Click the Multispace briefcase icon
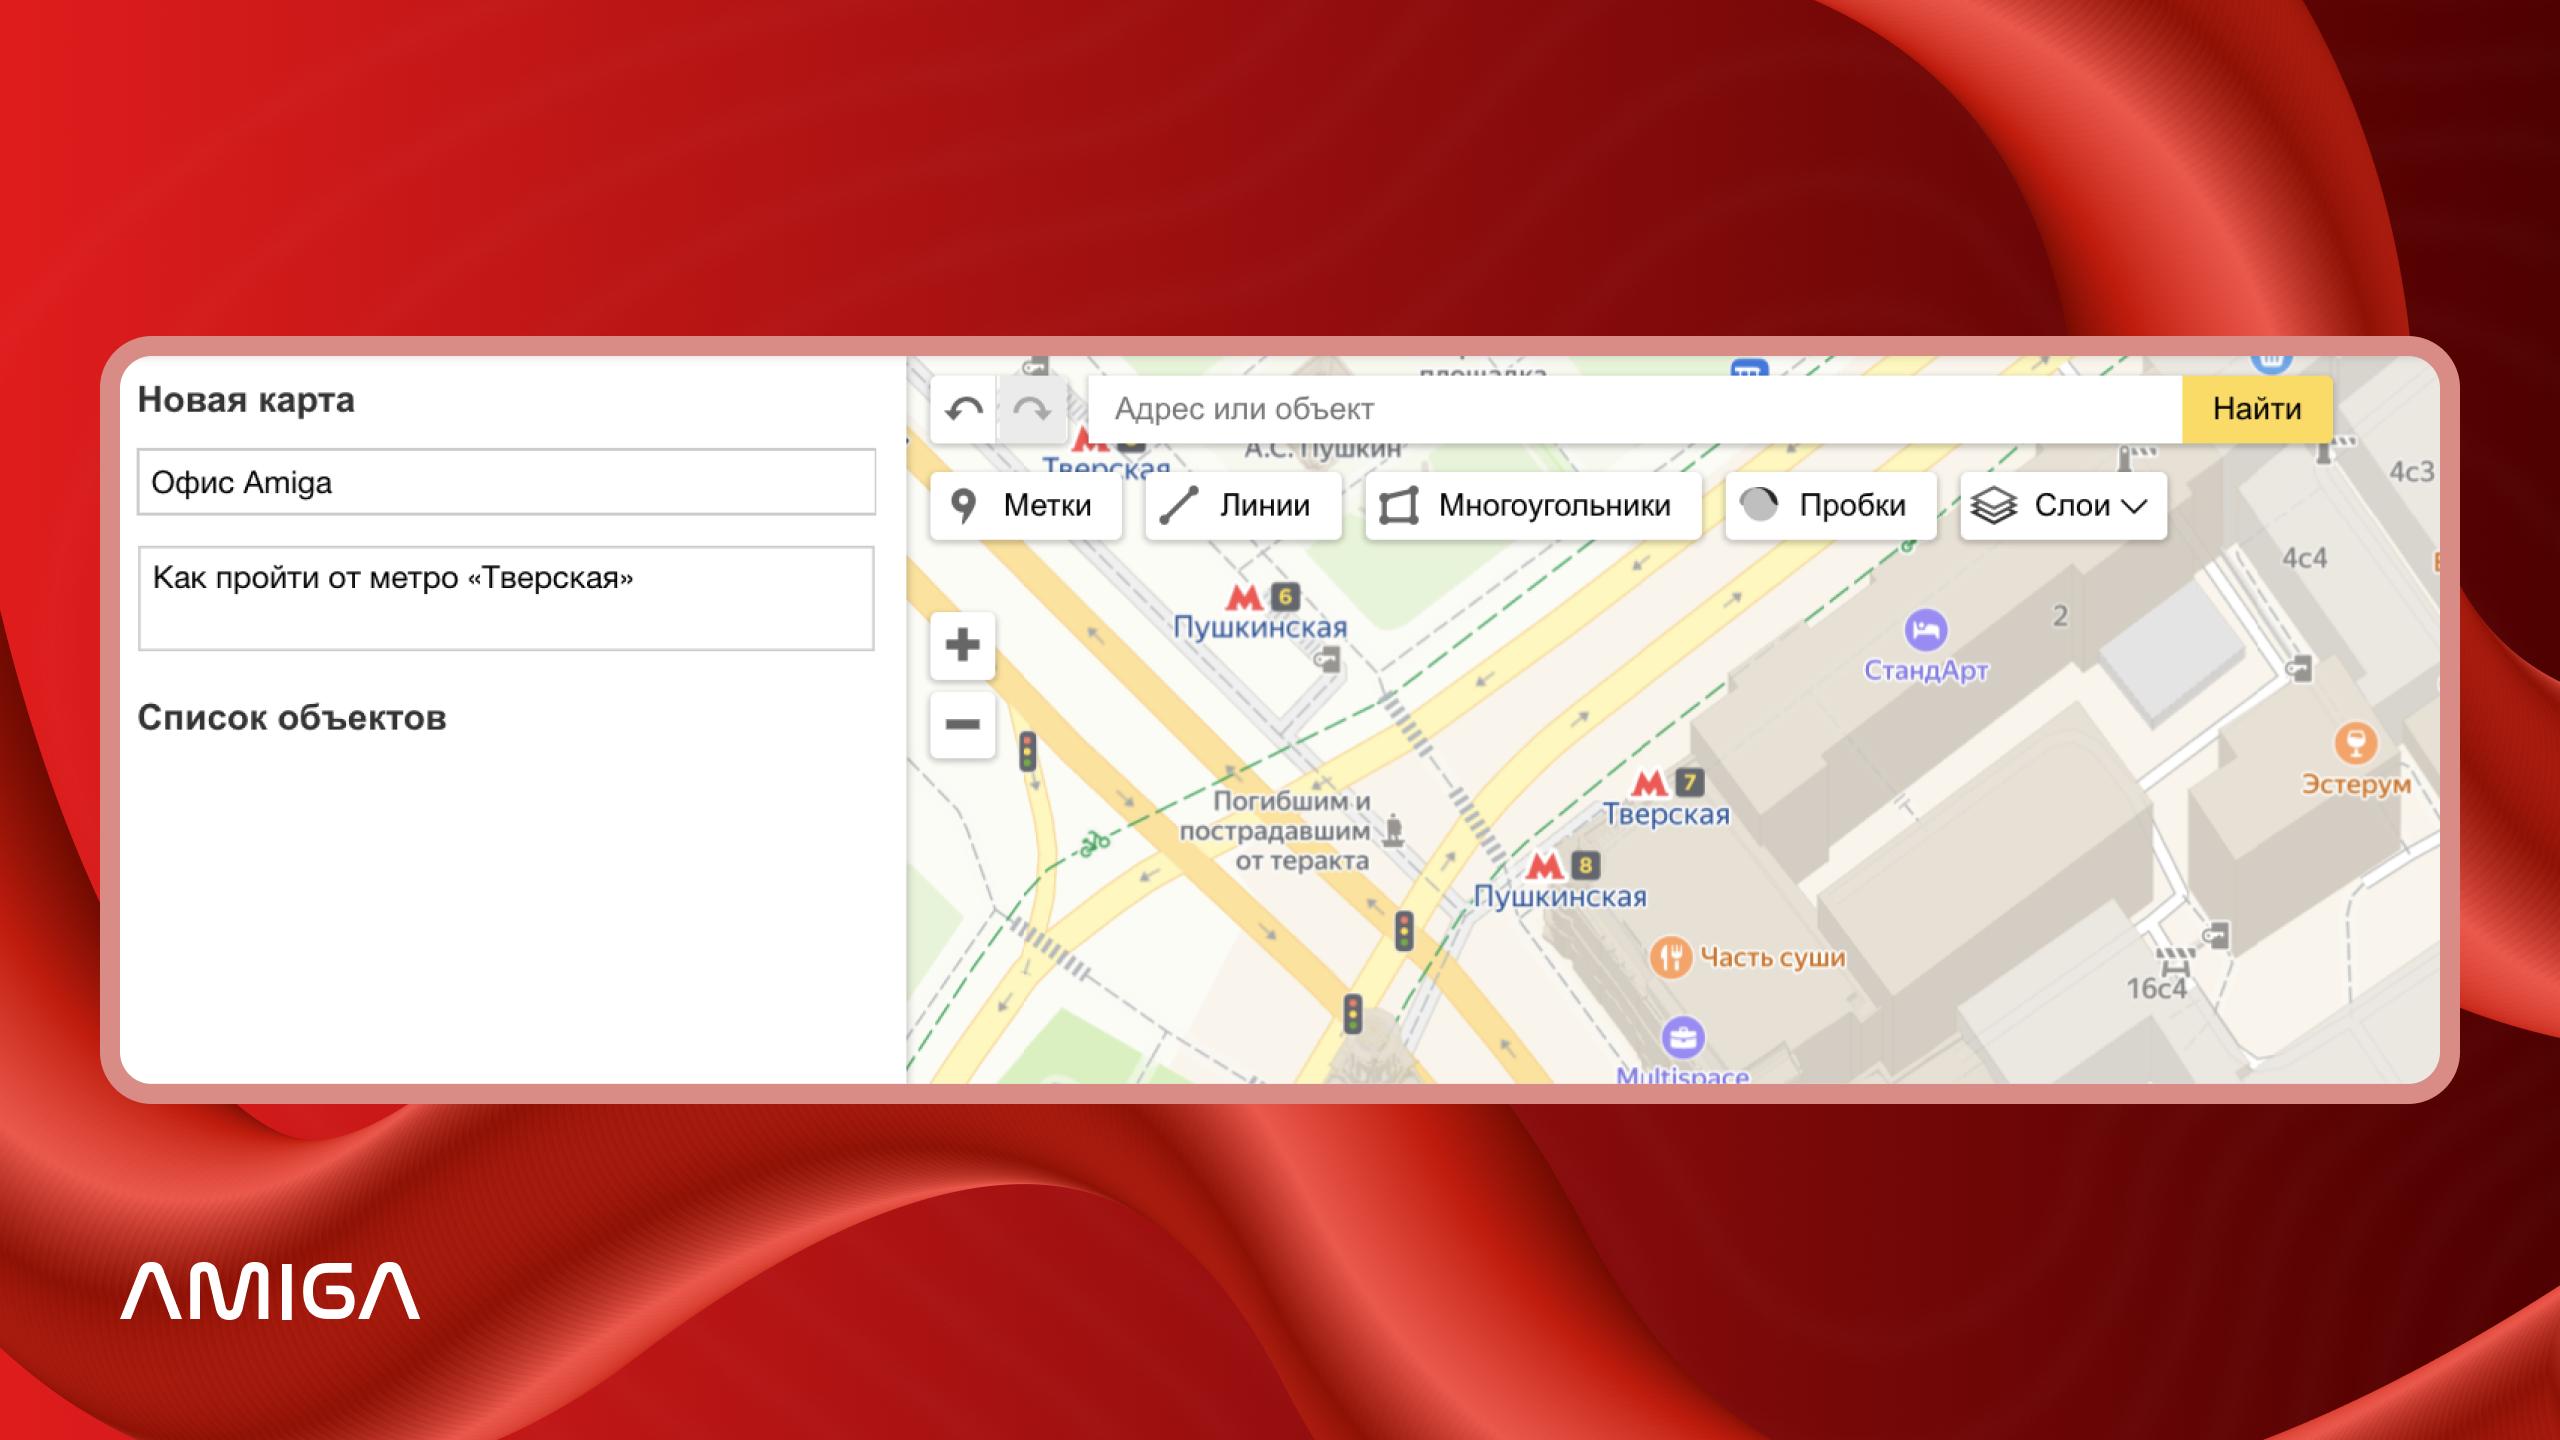Image resolution: width=2560 pixels, height=1440 pixels. click(x=1683, y=1037)
